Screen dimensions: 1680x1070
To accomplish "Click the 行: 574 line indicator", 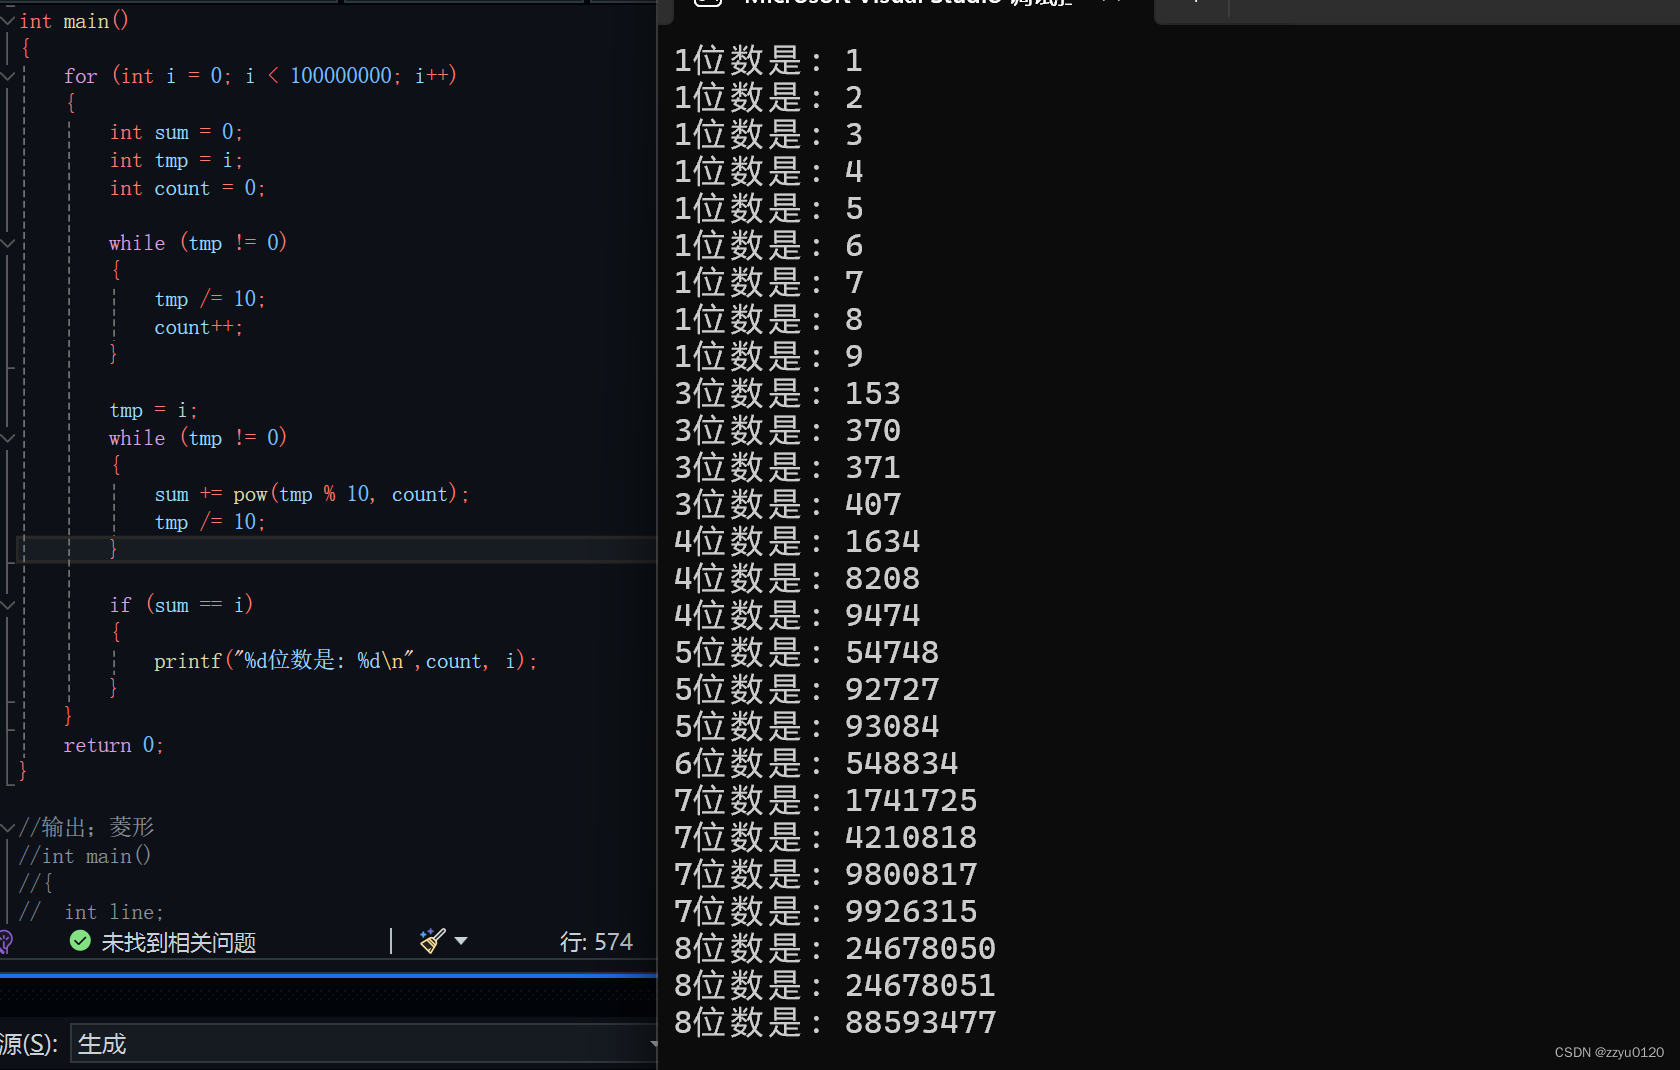I will [596, 942].
